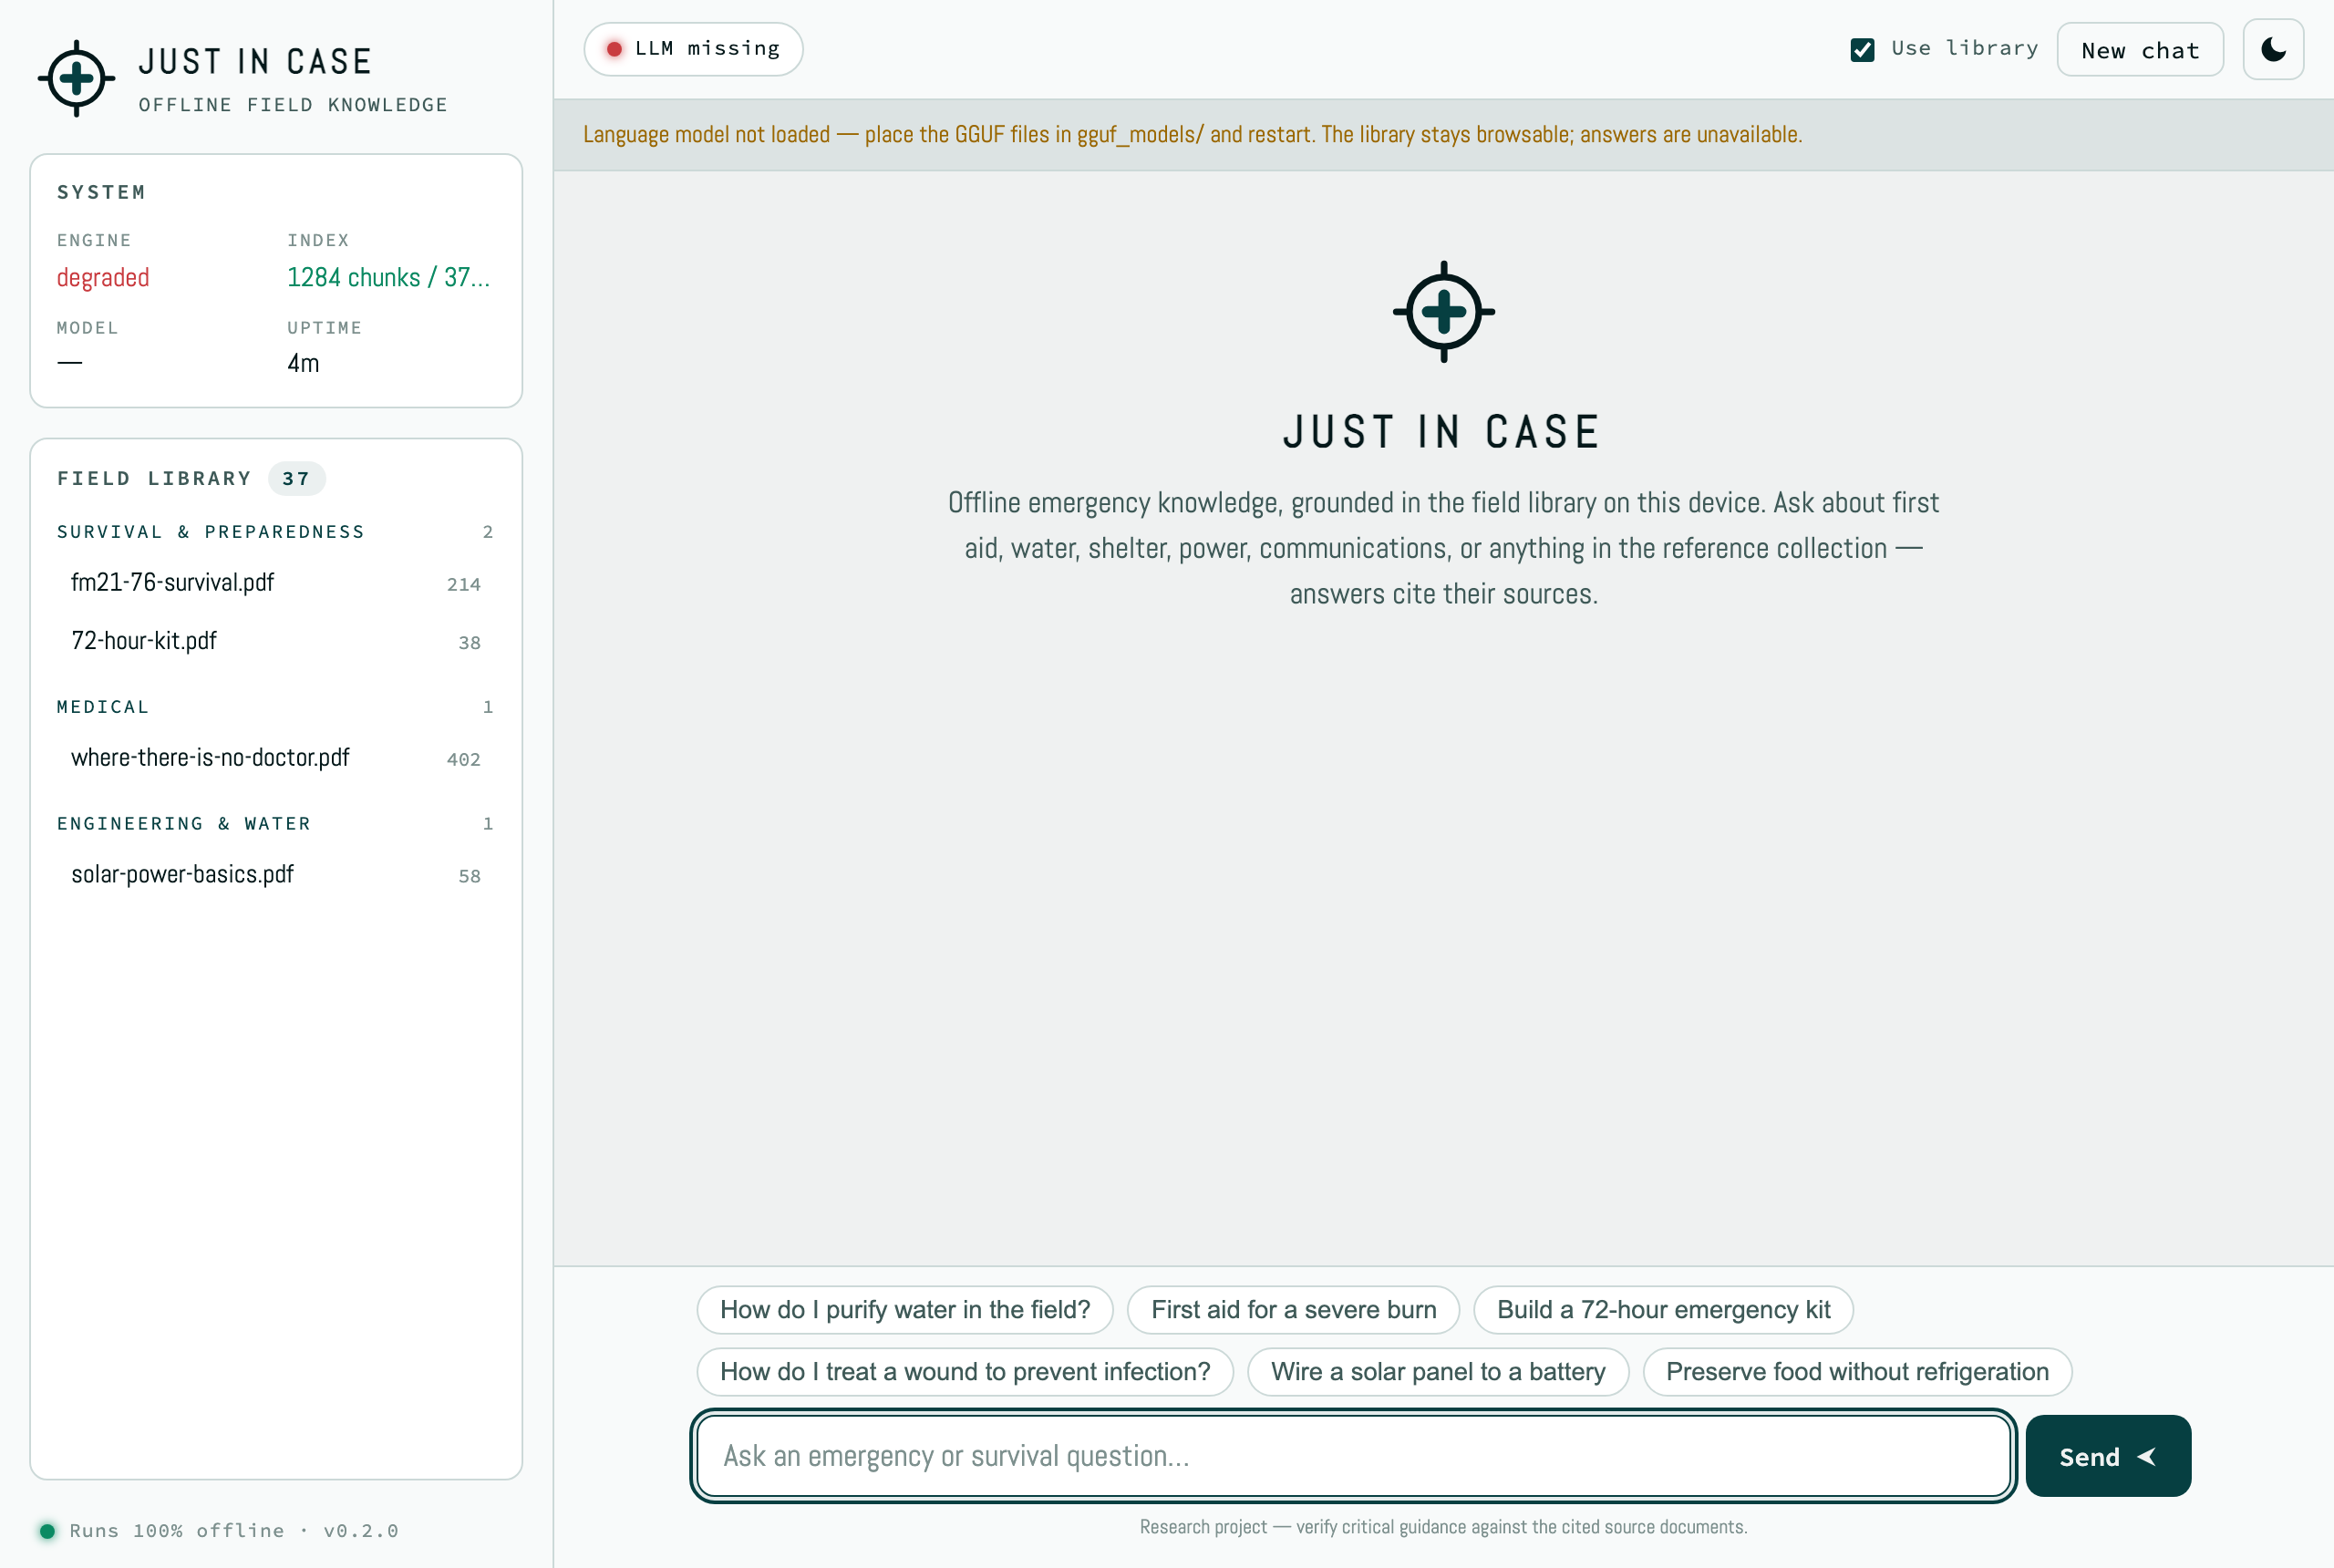This screenshot has width=2334, height=1568.
Task: Start a New chat
Action: [2140, 49]
